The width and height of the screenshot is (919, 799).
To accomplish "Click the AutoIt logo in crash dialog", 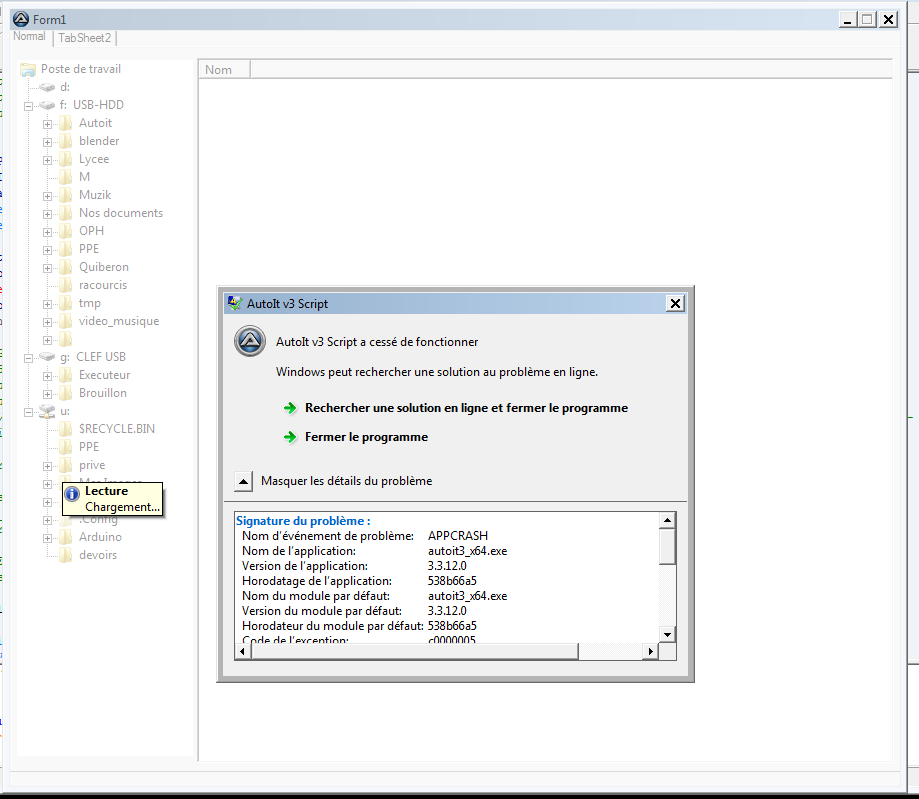I will 249,342.
